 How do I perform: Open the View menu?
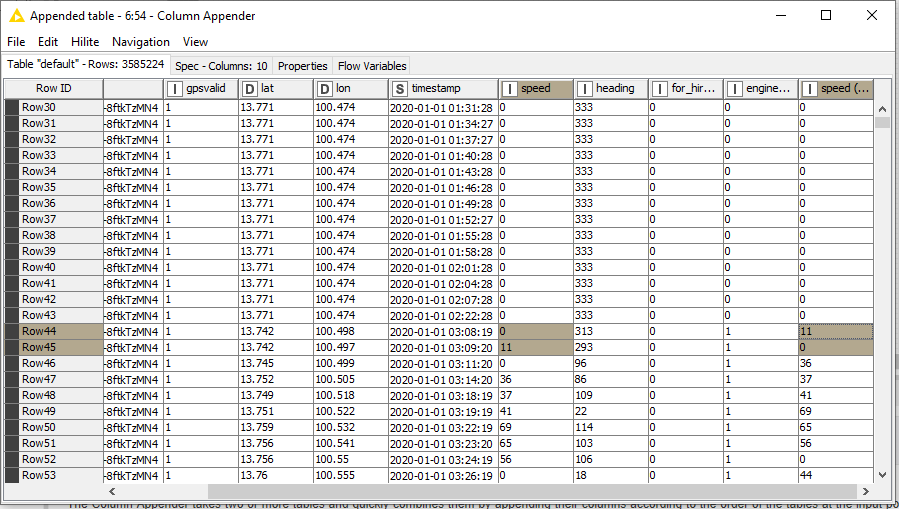coord(195,42)
